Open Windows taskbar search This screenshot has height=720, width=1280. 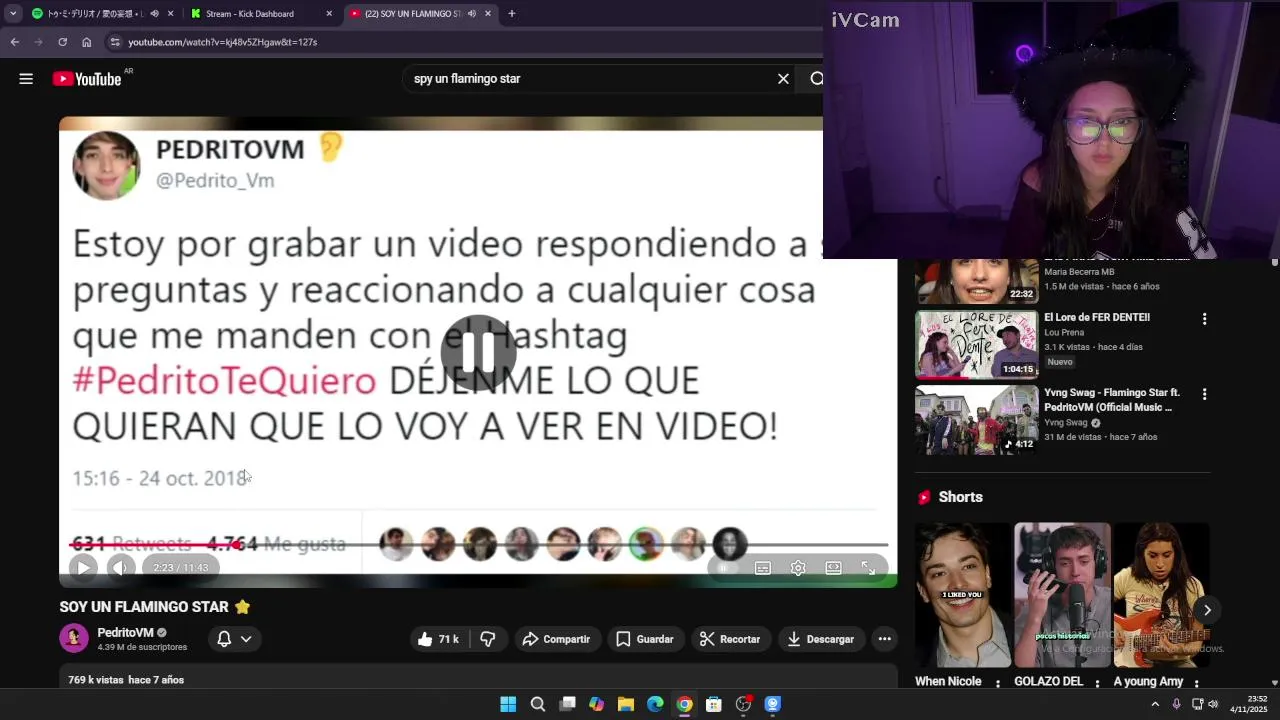click(537, 704)
